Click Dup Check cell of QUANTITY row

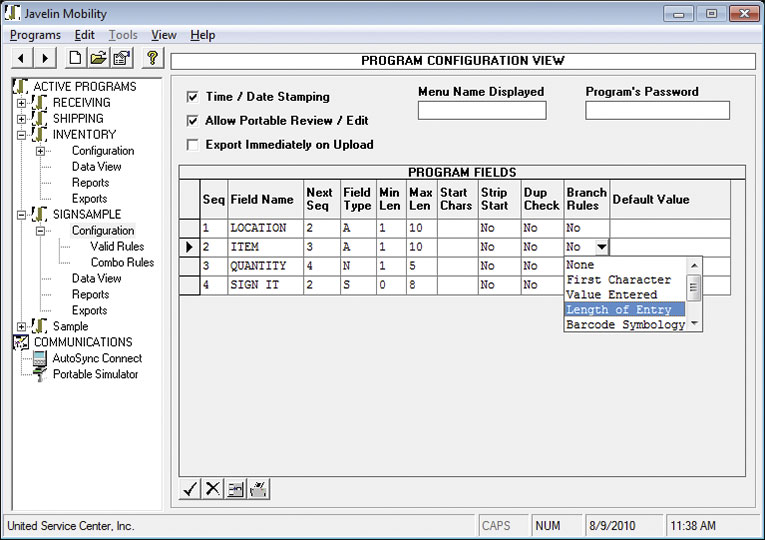542,266
